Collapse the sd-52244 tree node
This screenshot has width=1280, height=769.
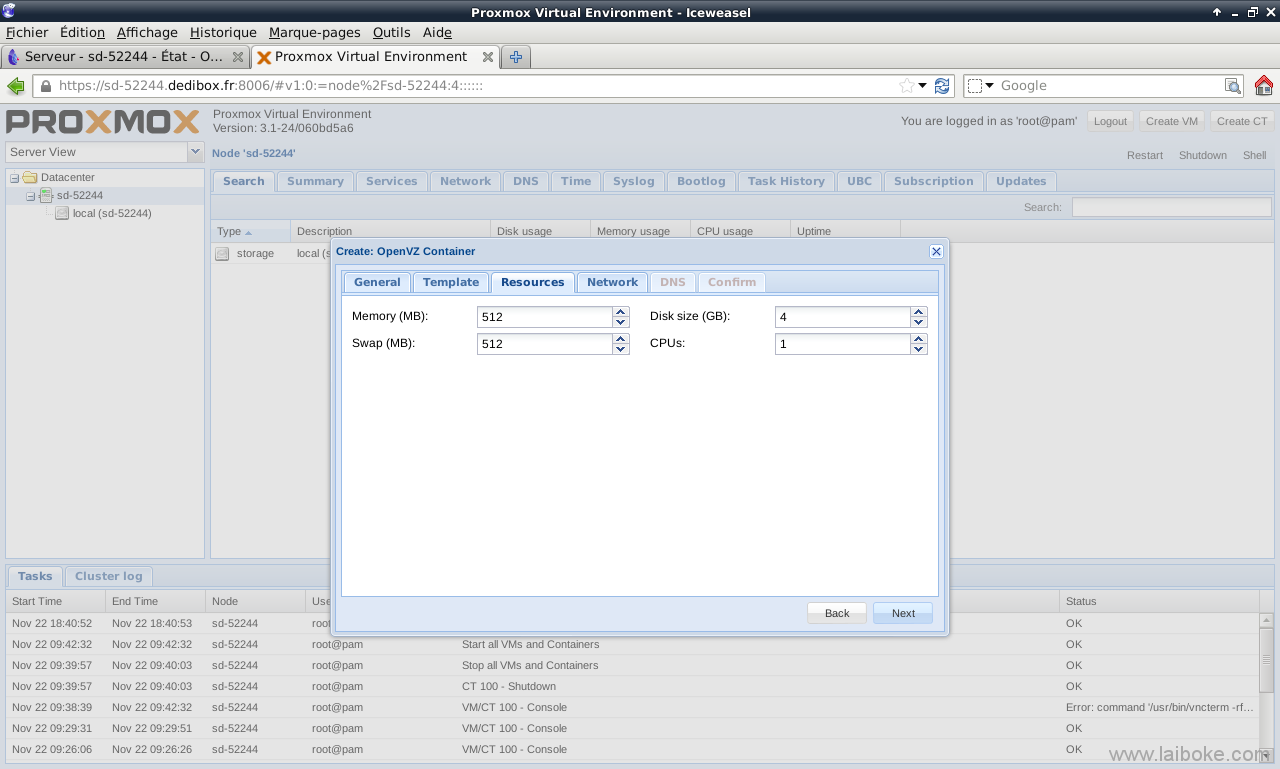point(31,196)
